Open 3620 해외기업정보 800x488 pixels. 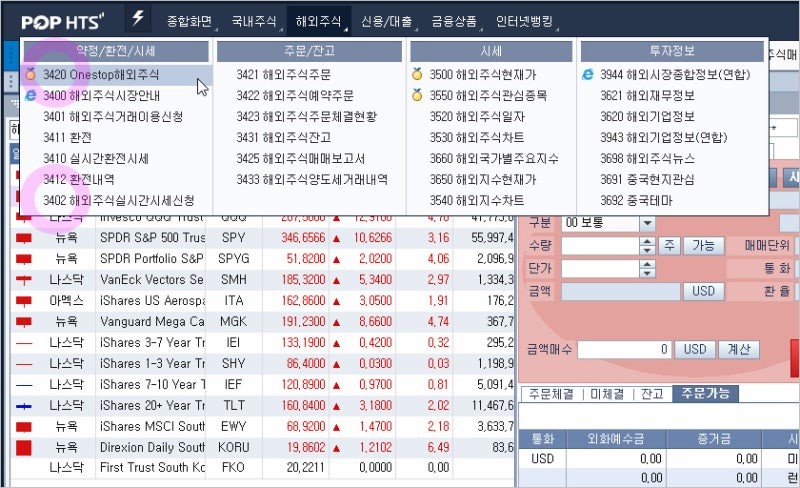(x=647, y=116)
